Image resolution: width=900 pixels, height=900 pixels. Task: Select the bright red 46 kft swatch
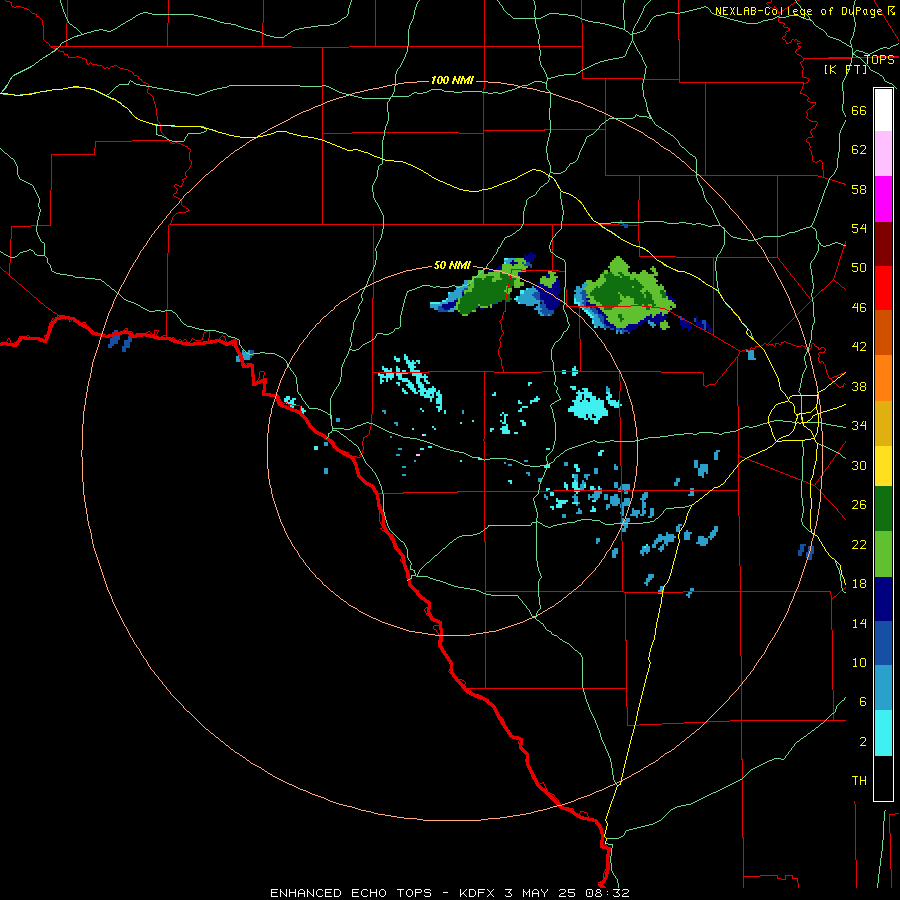pos(883,288)
